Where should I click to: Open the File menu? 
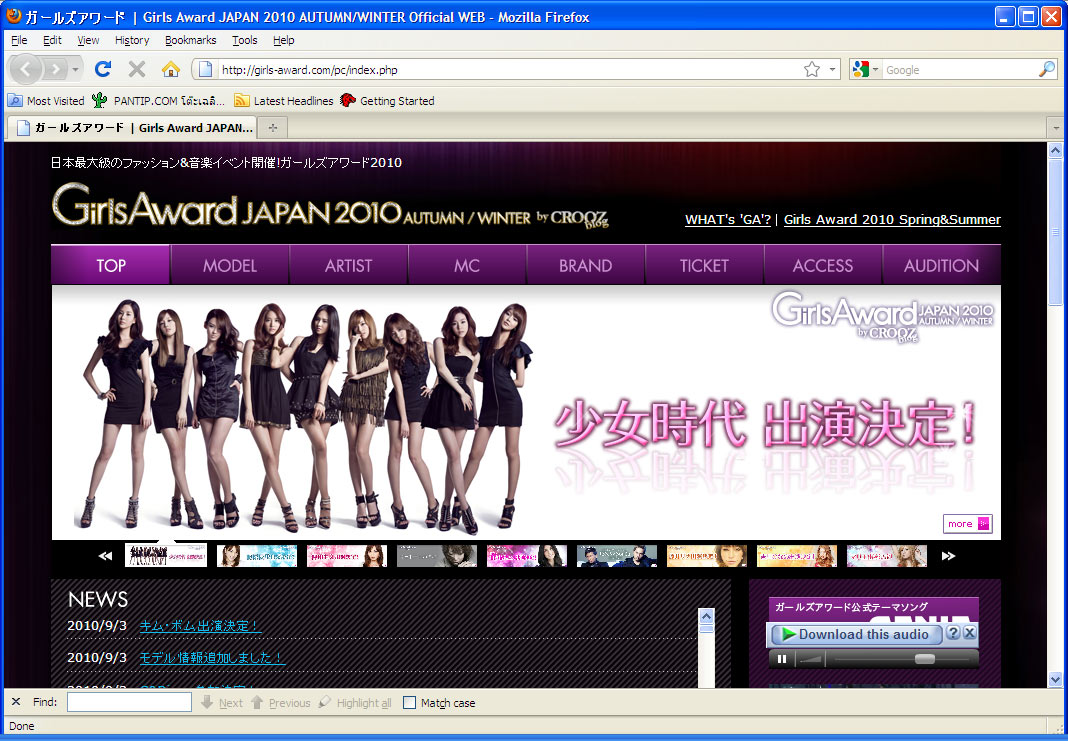[x=19, y=40]
